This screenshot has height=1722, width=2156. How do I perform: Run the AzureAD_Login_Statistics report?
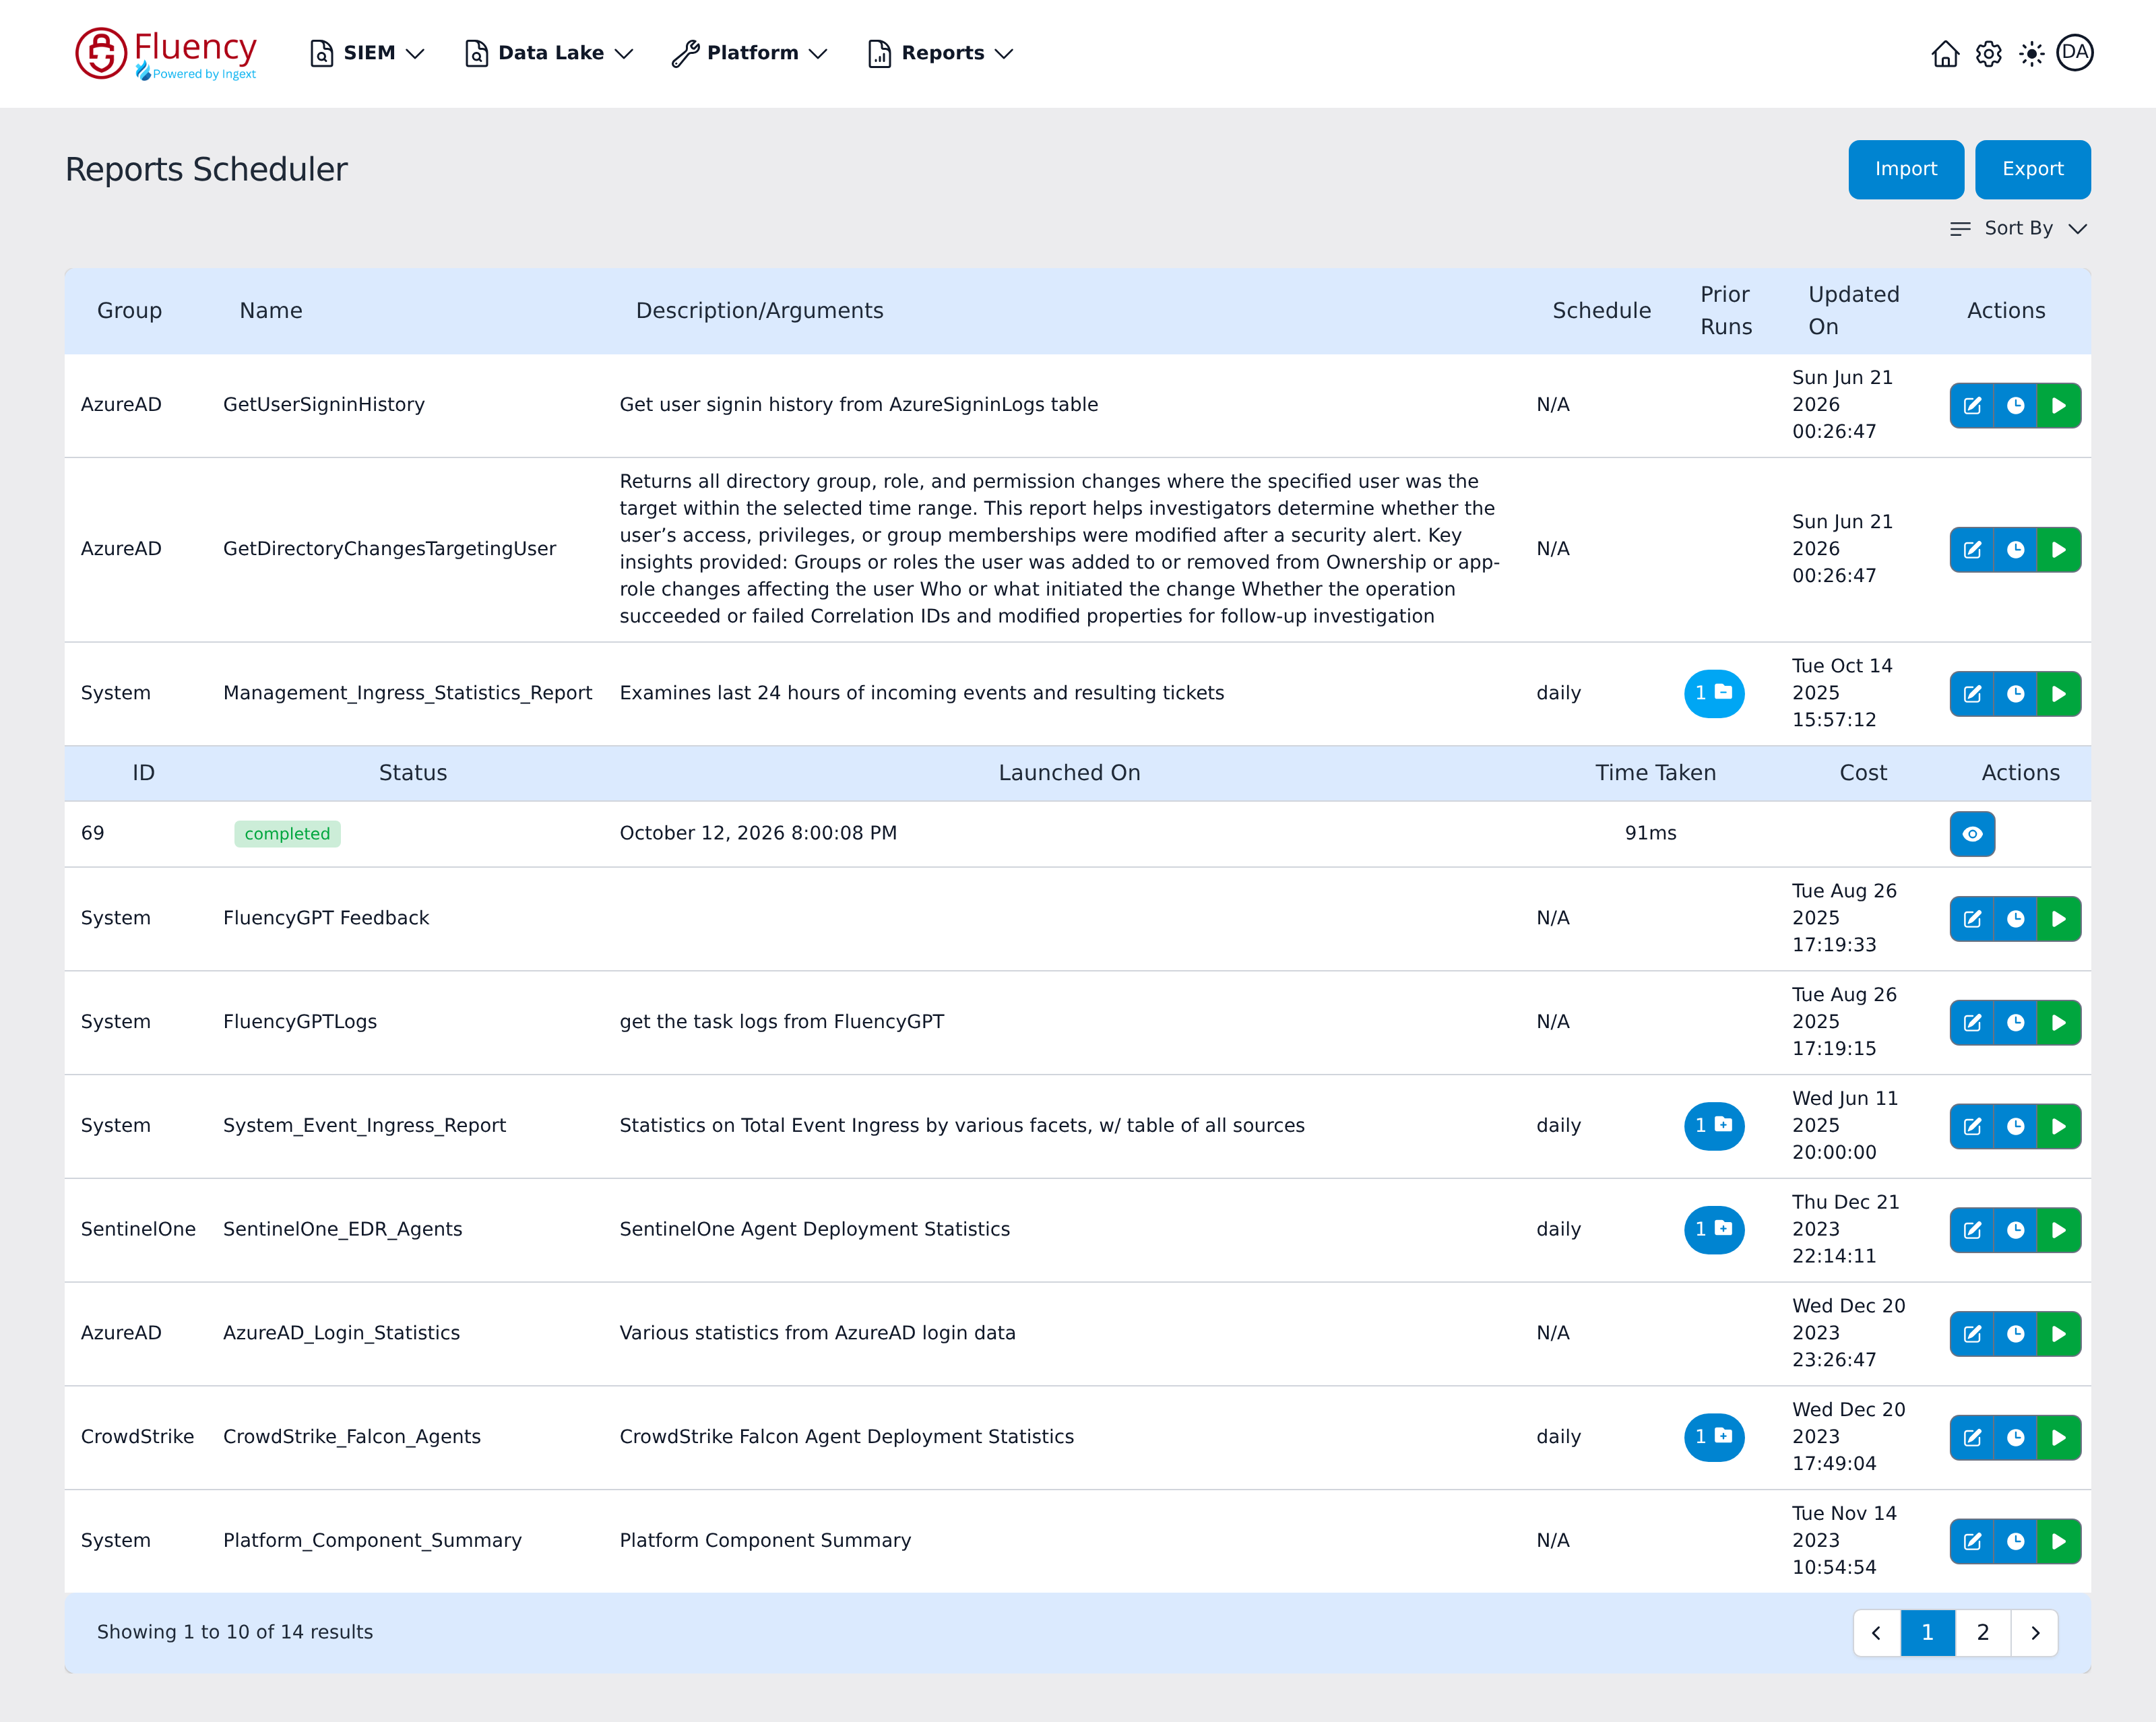2059,1333
